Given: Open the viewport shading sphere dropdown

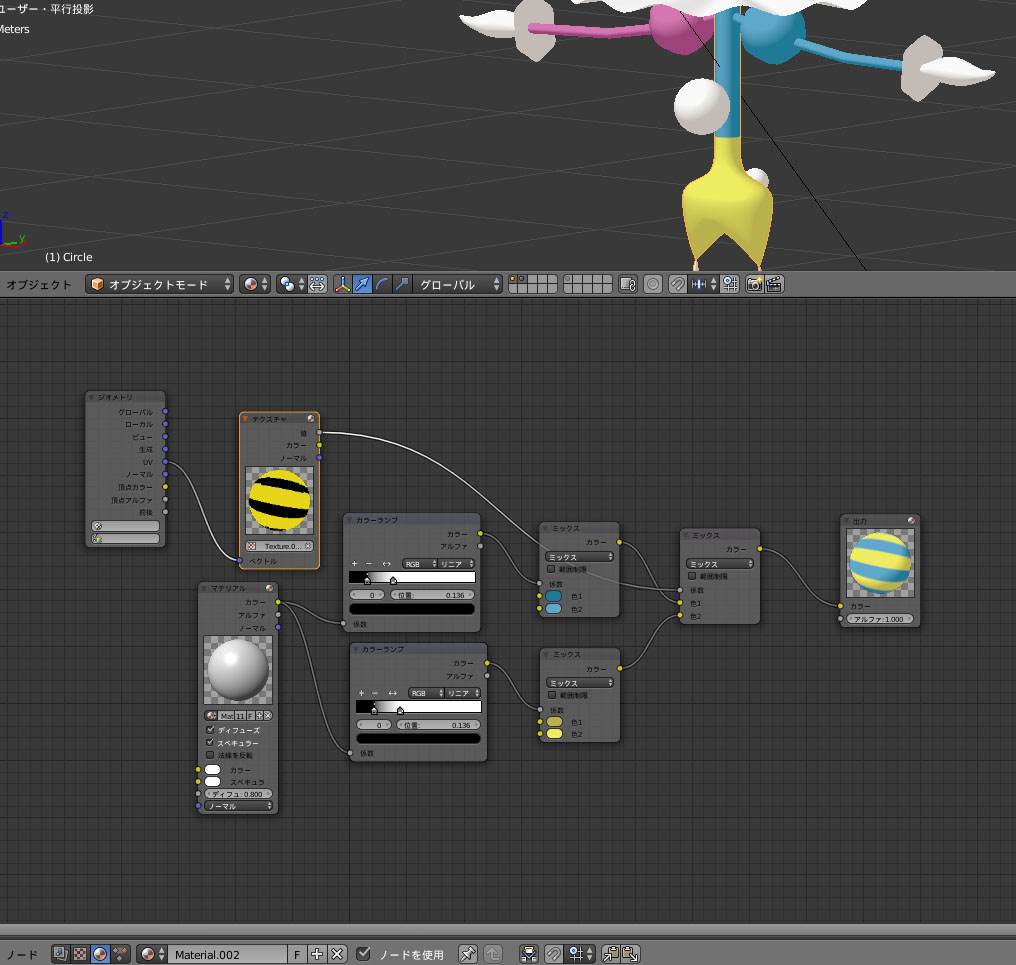Looking at the screenshot, I should [255, 284].
